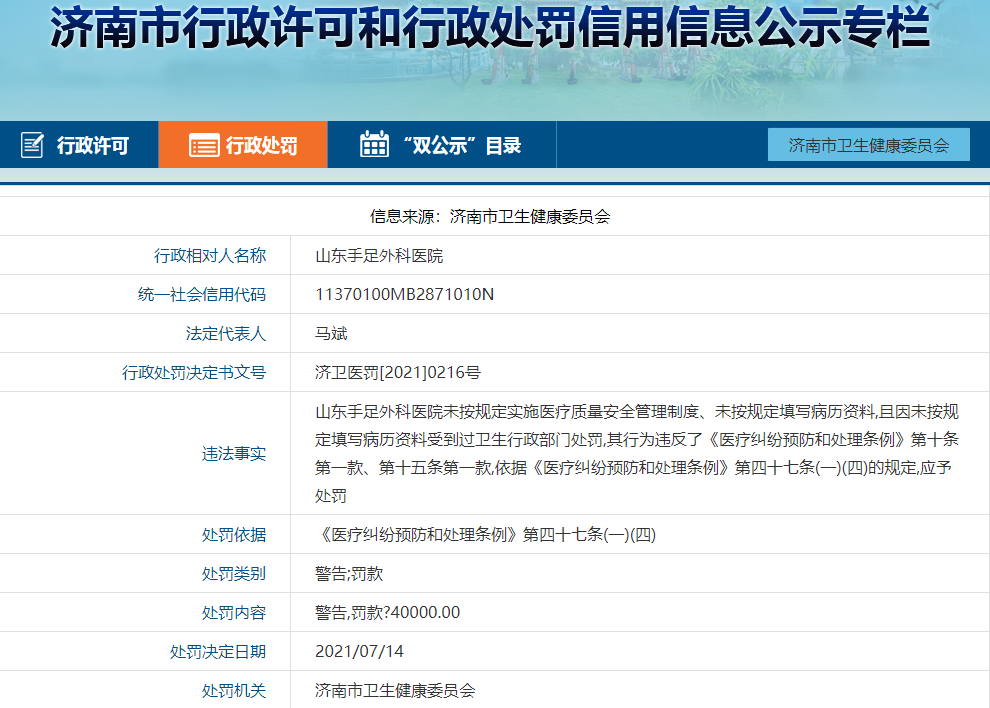Click the label 违法事实
990x708 pixels.
coord(234,453)
